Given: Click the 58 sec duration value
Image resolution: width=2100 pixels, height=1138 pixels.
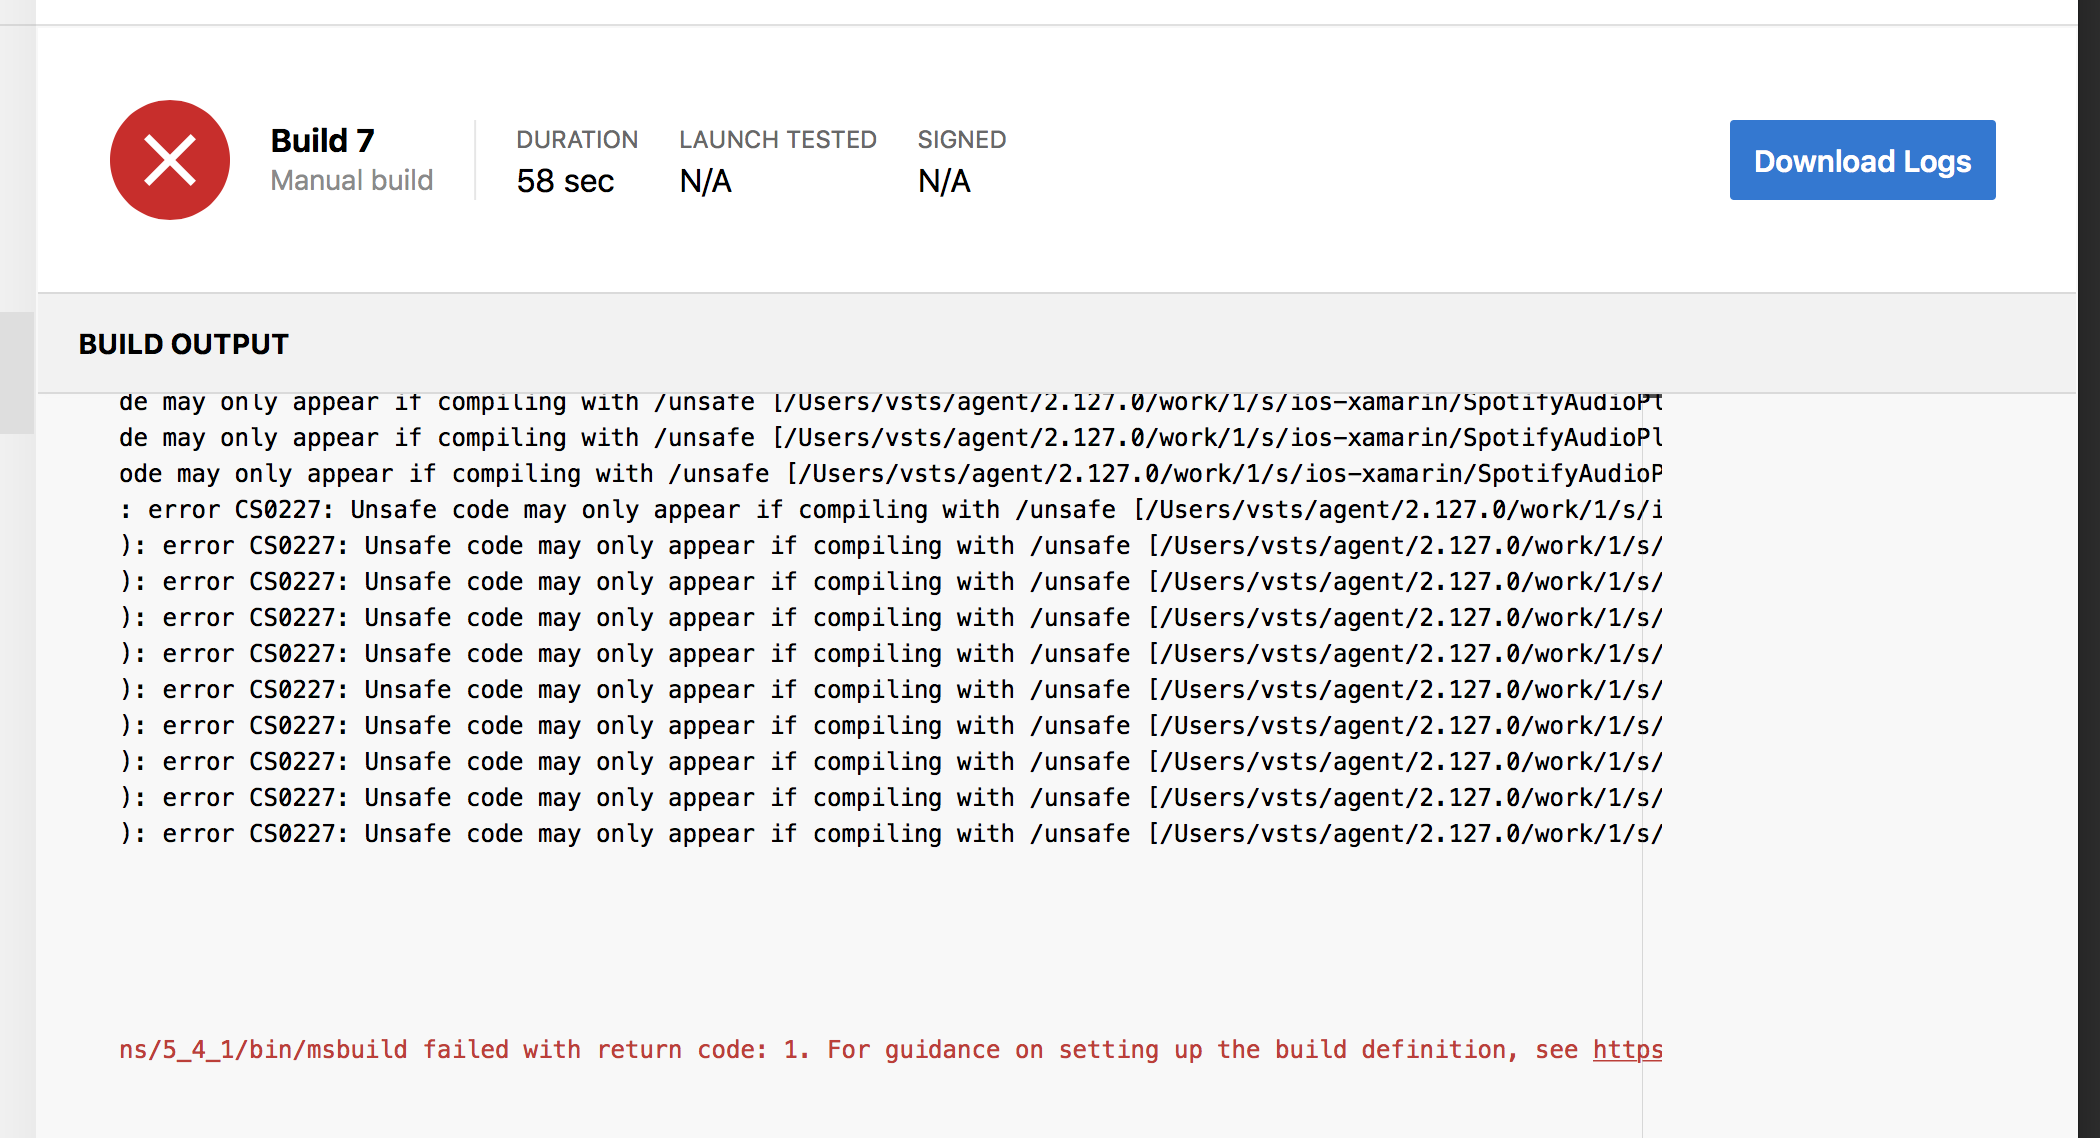Looking at the screenshot, I should tap(565, 182).
